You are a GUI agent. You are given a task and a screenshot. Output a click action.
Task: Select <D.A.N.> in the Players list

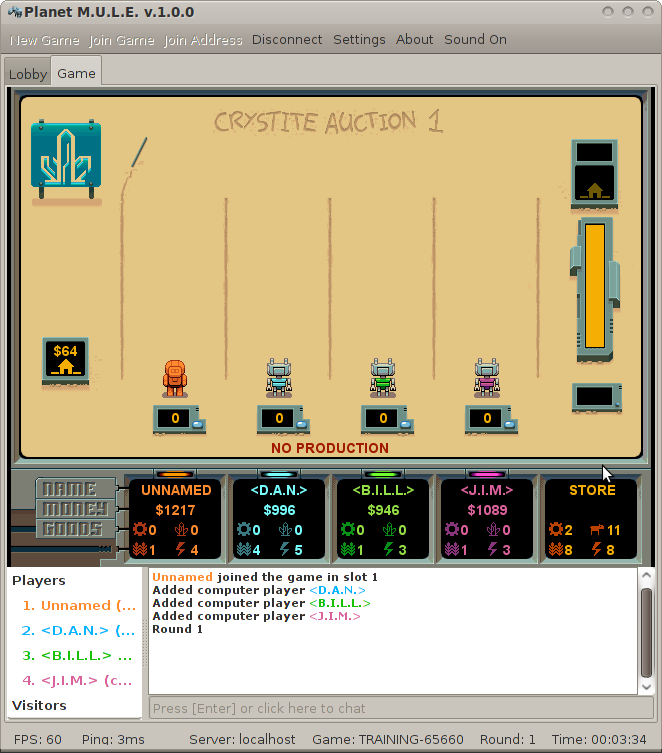point(78,631)
